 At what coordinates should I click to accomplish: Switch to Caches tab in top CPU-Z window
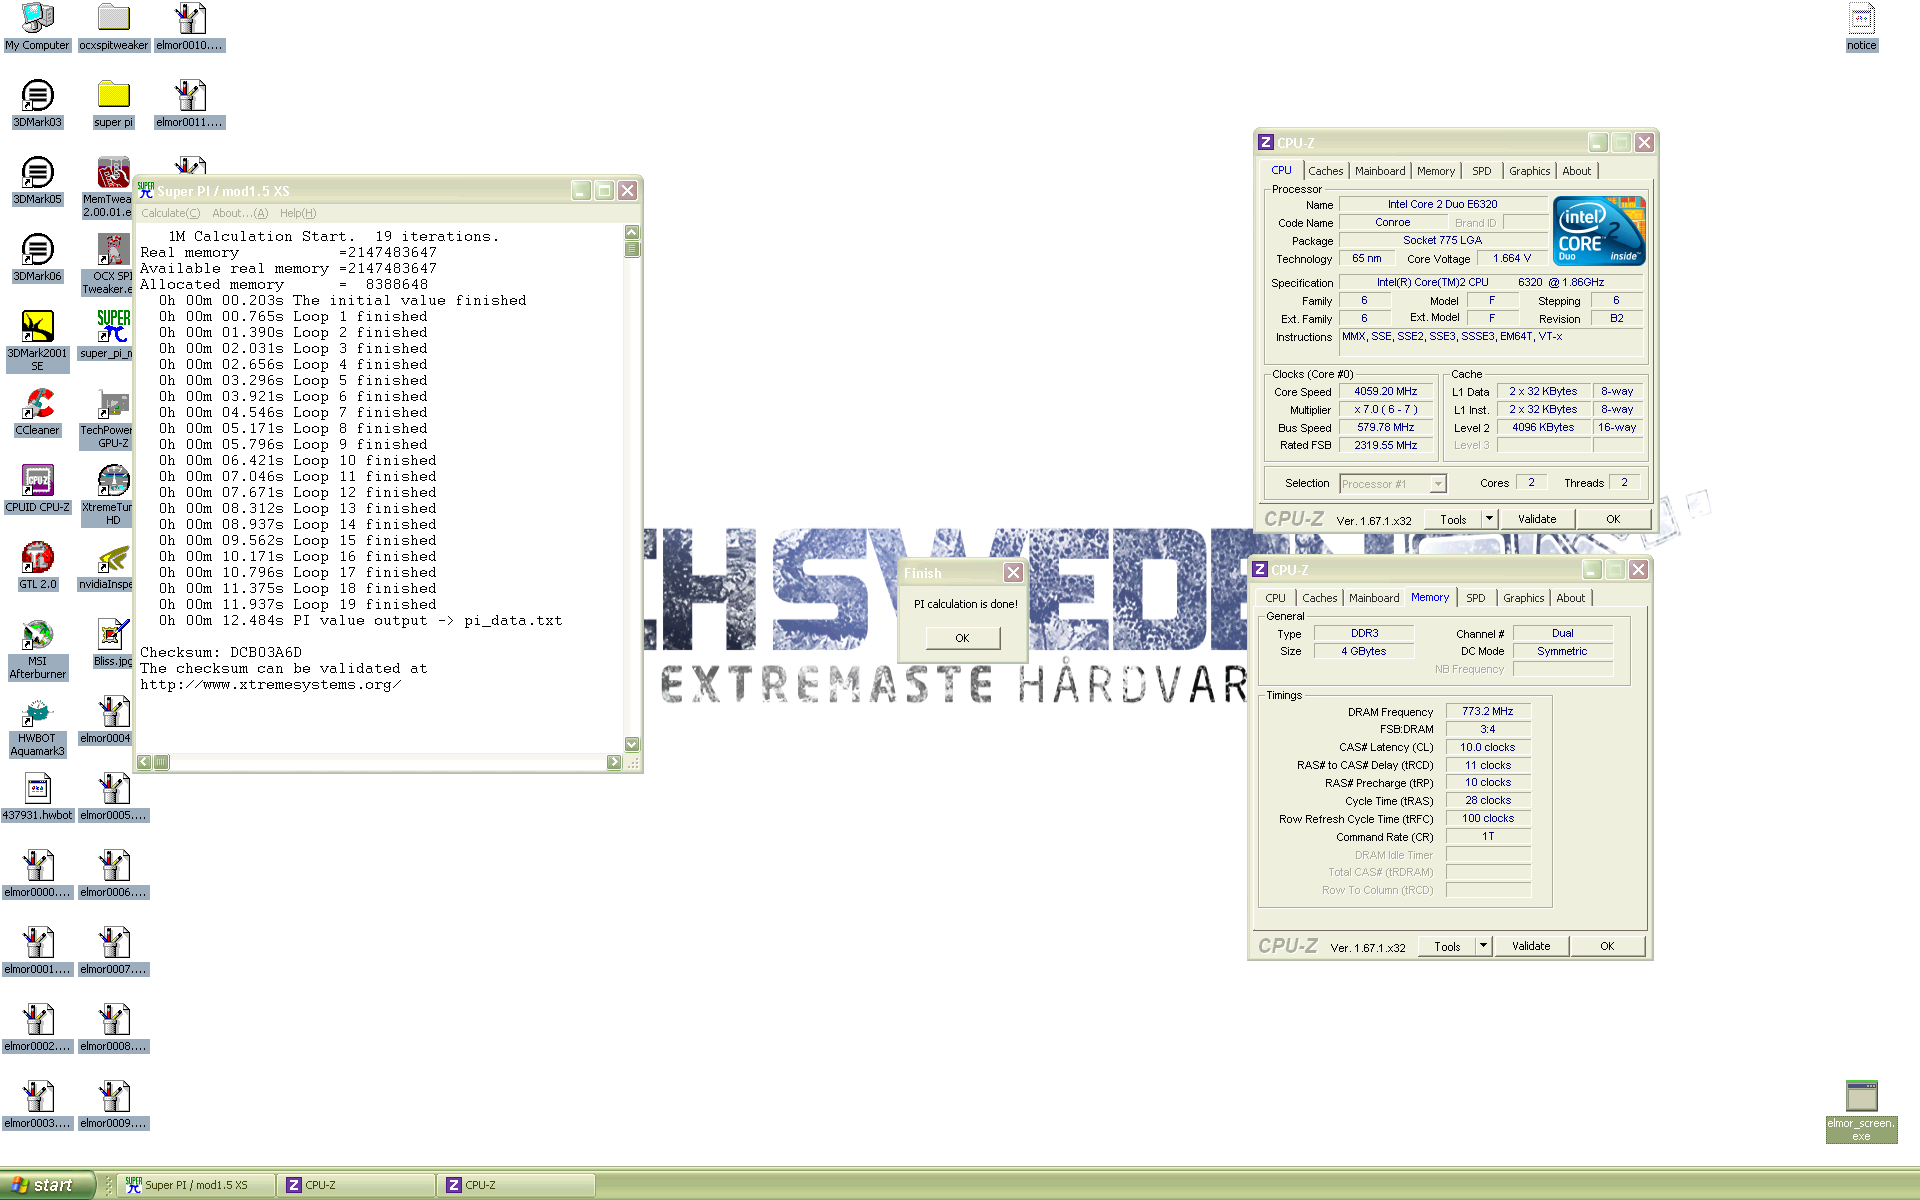click(x=1325, y=171)
